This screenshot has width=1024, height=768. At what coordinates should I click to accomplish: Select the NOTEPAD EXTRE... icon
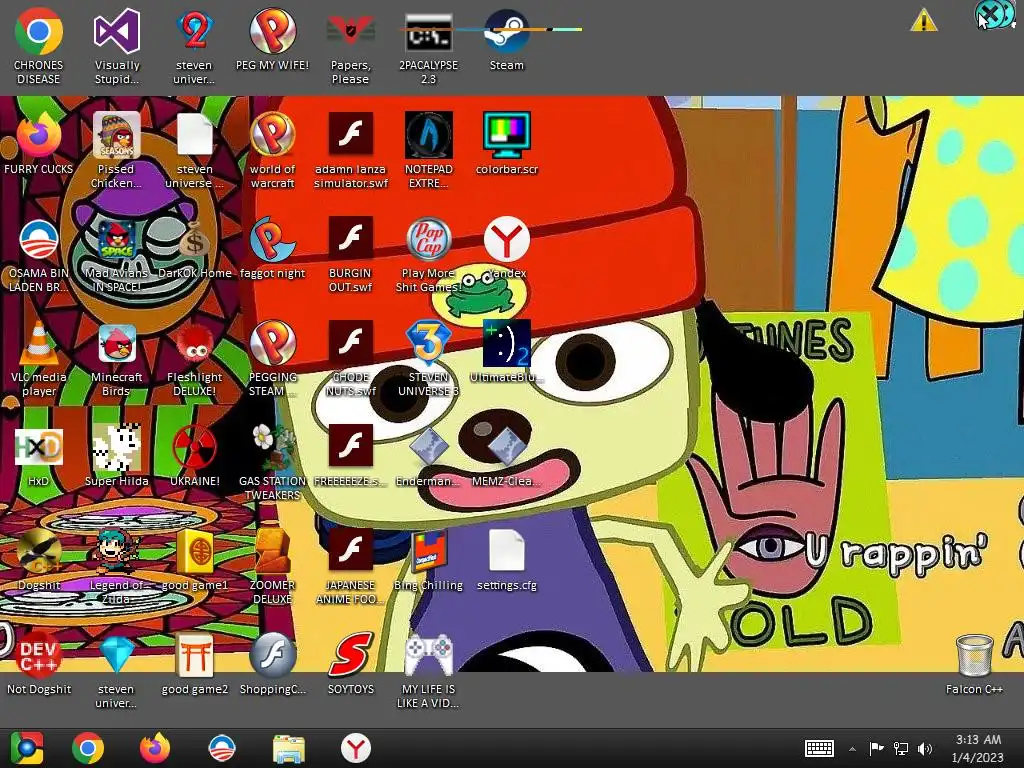(428, 135)
